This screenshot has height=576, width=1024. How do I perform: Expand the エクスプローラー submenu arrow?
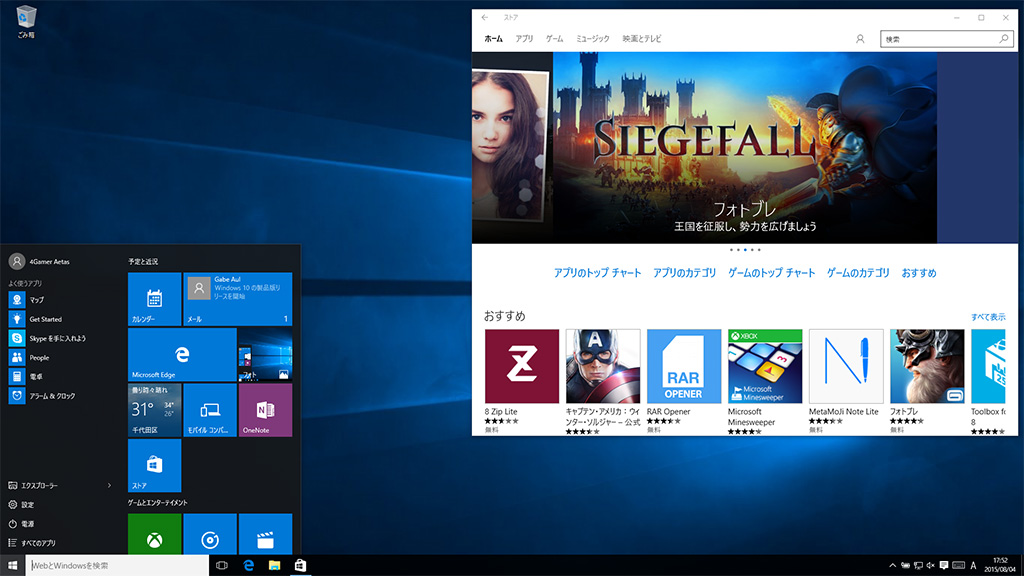pos(109,485)
